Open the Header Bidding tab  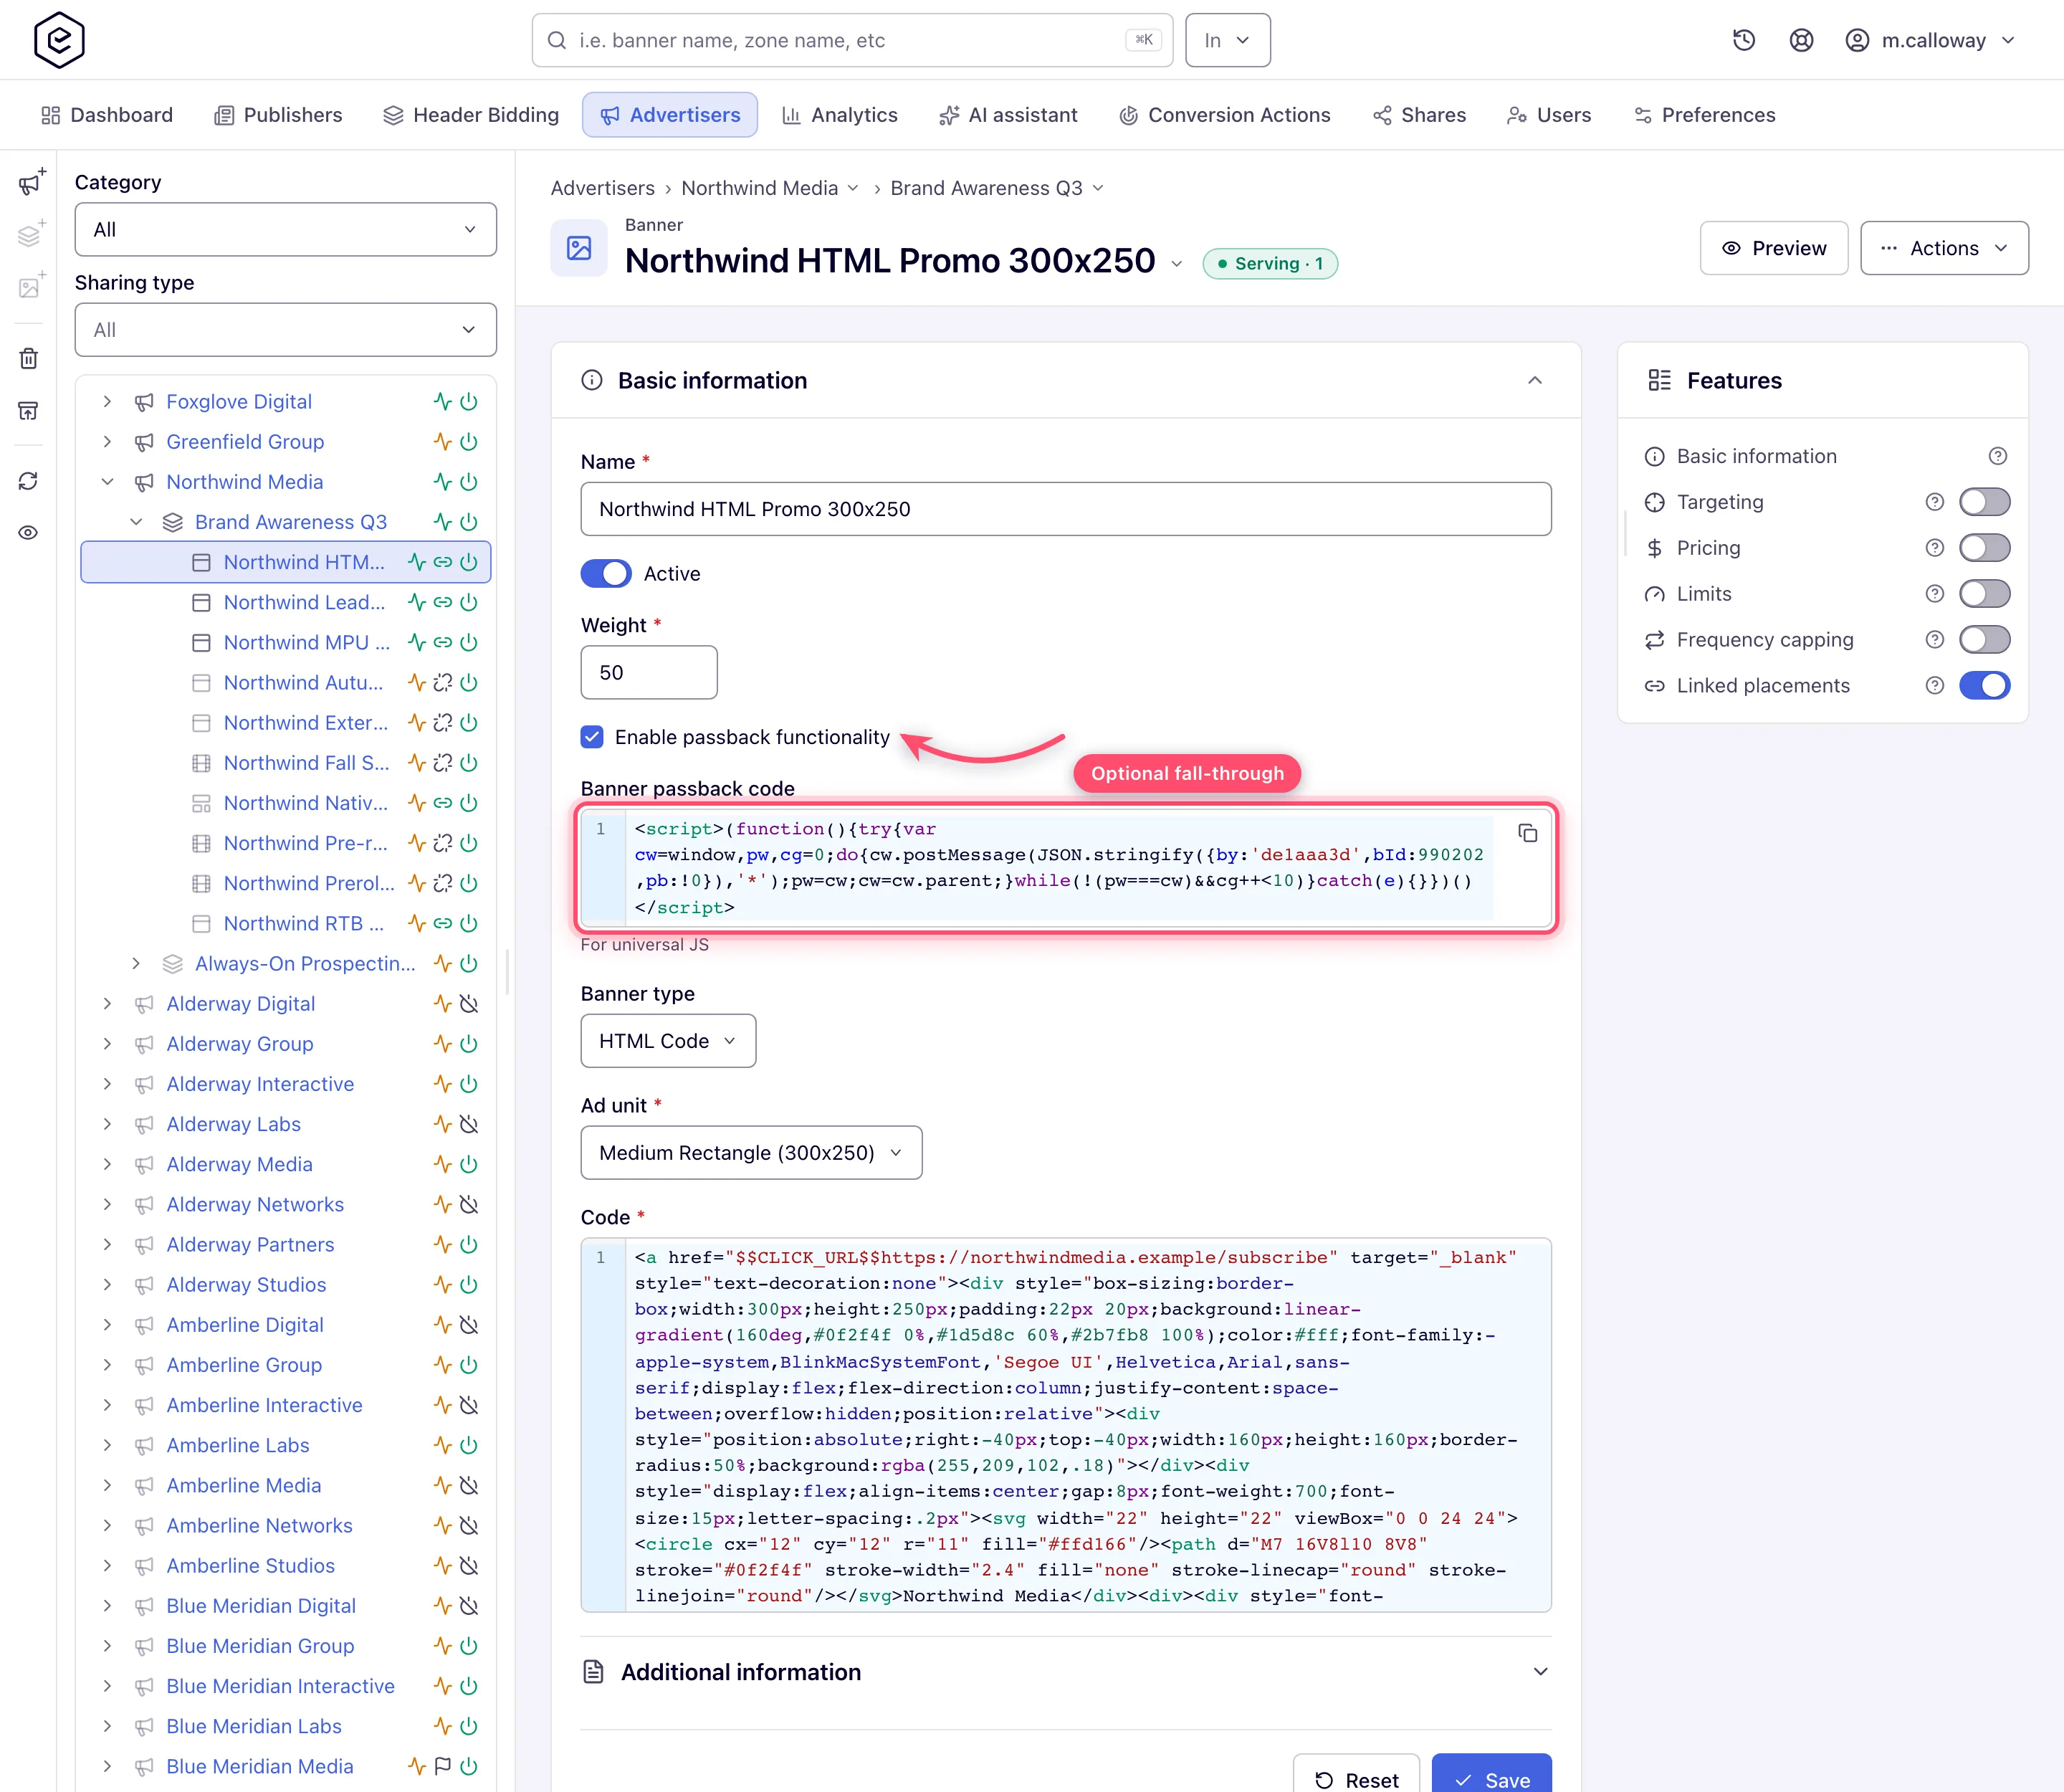[471, 115]
